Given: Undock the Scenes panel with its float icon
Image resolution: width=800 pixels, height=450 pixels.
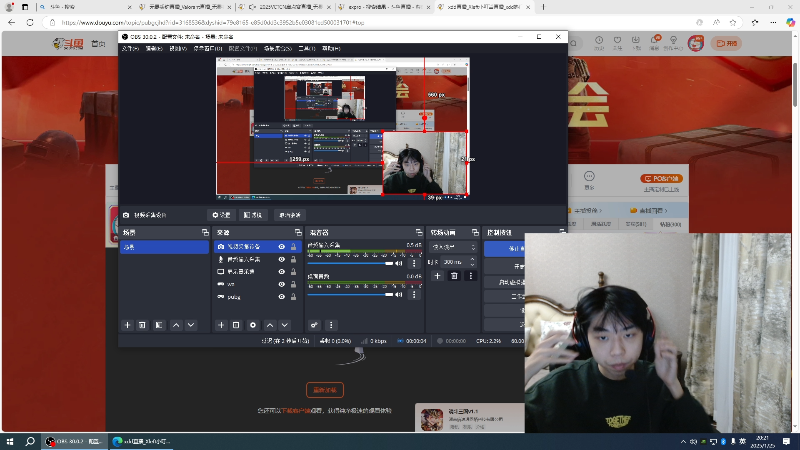Looking at the screenshot, I should click(x=205, y=232).
